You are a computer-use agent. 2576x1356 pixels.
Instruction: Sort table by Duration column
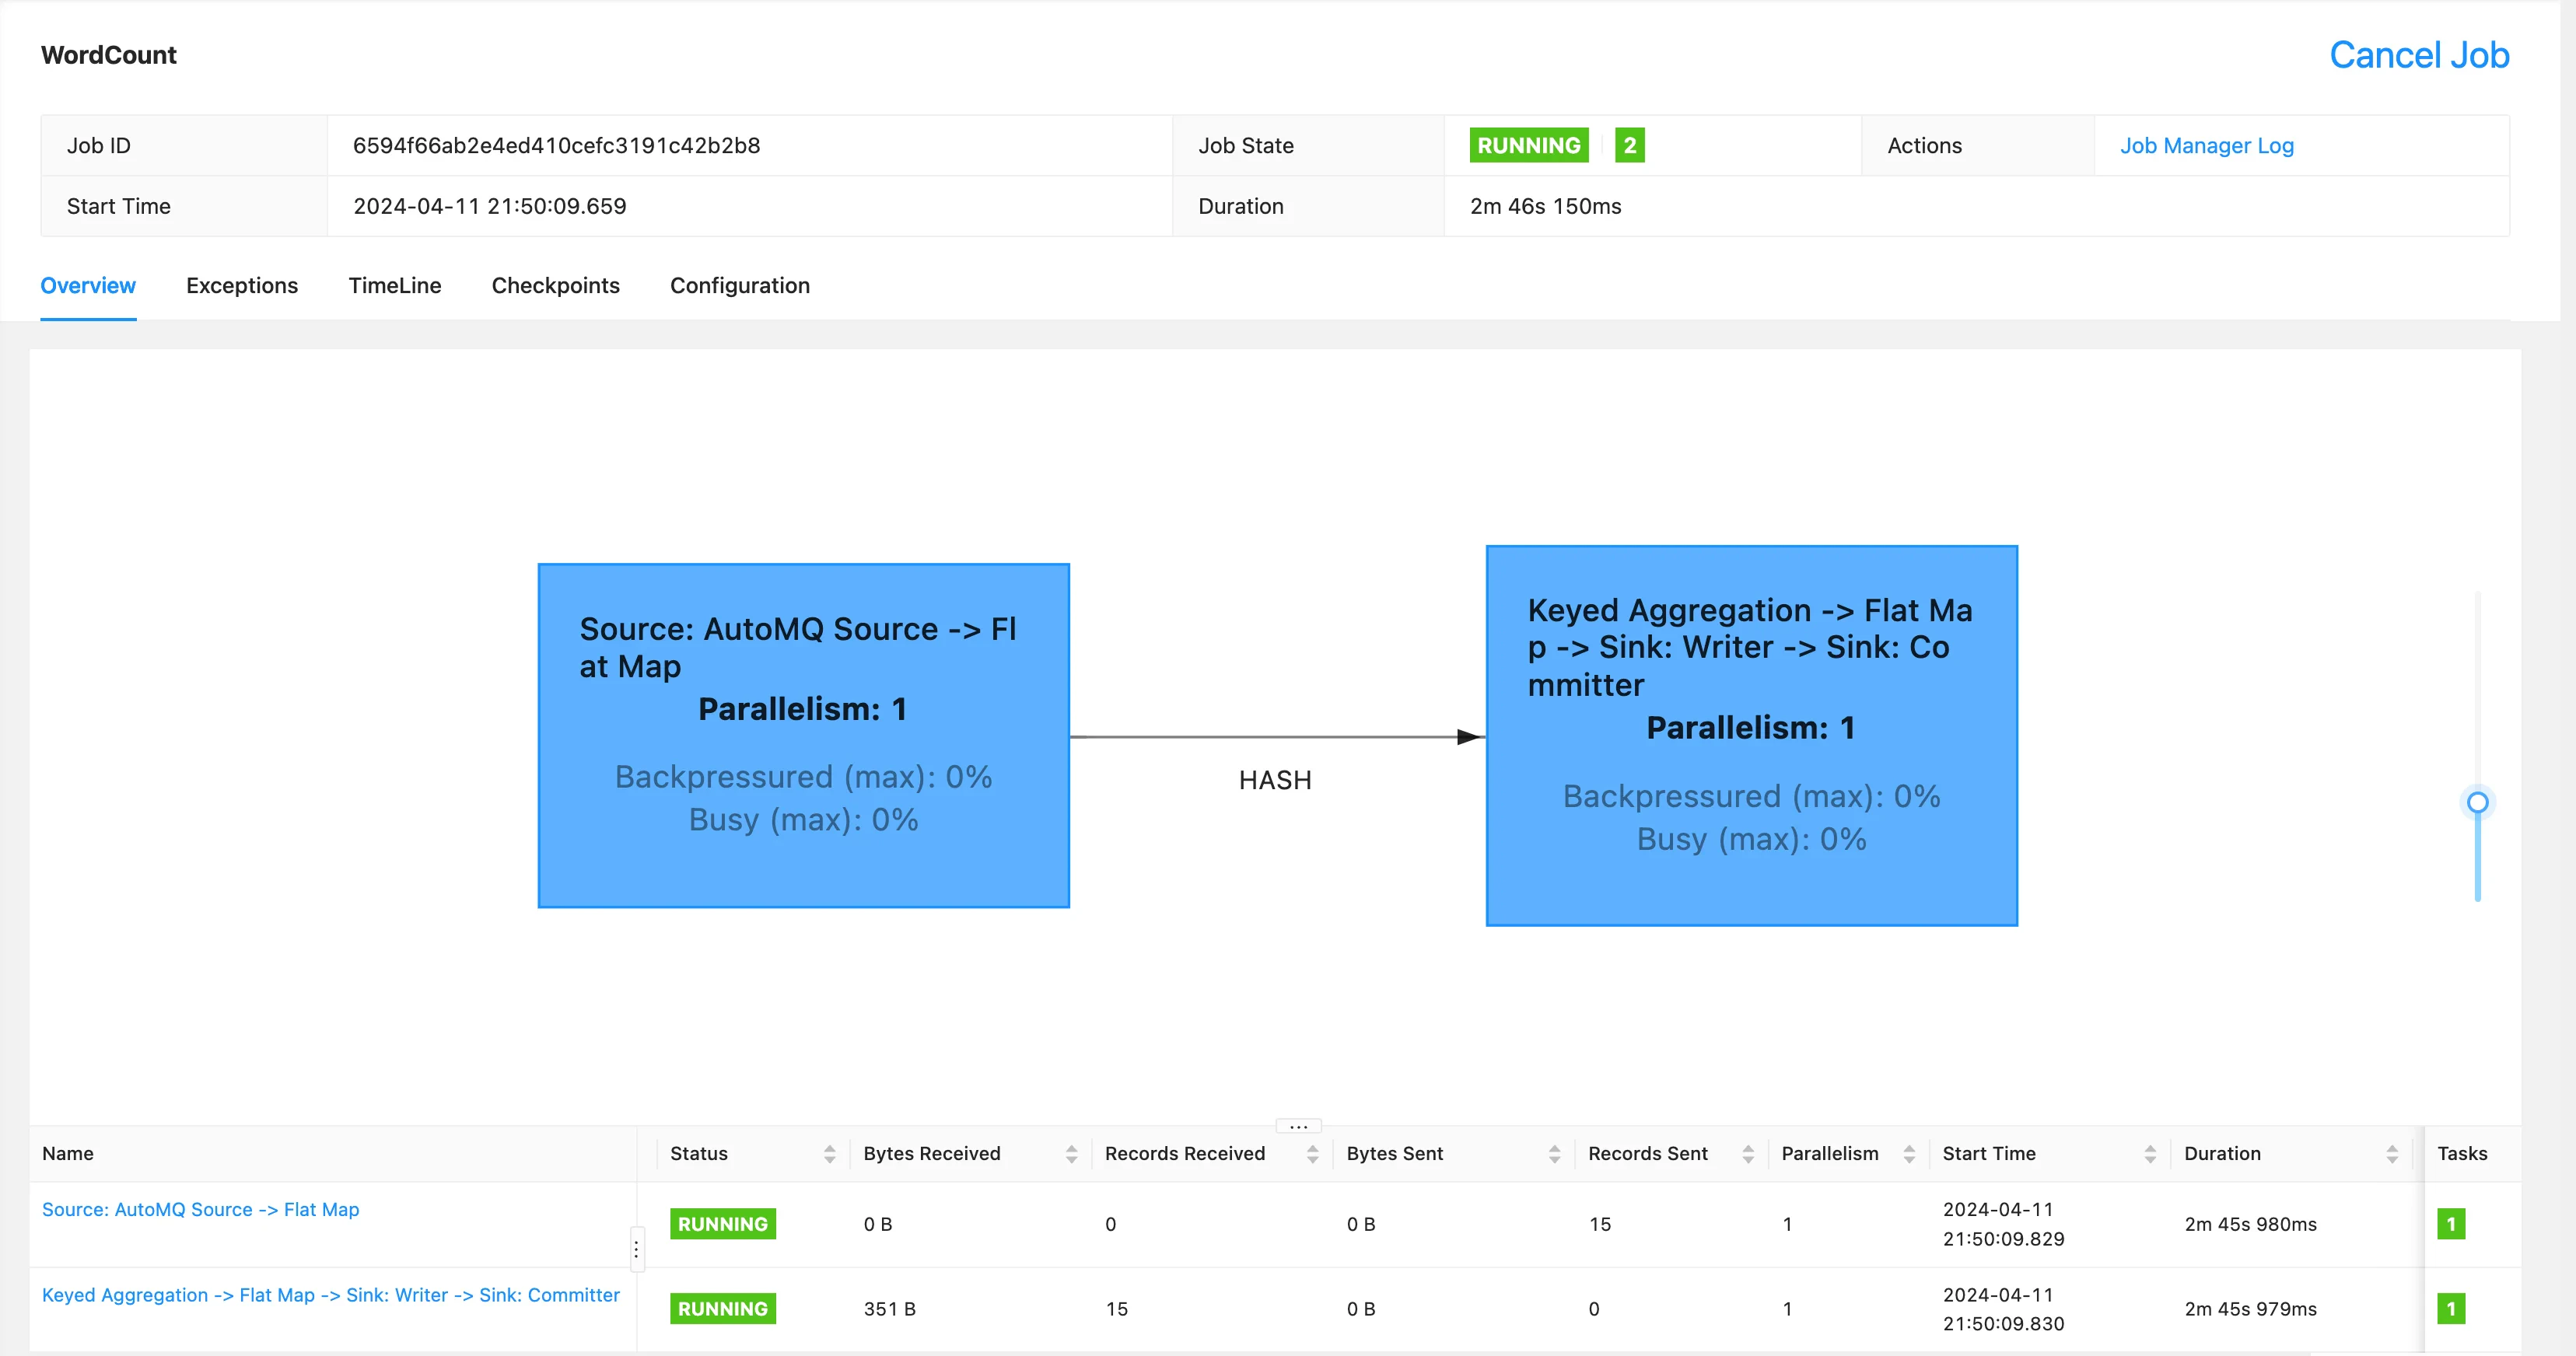(2391, 1154)
